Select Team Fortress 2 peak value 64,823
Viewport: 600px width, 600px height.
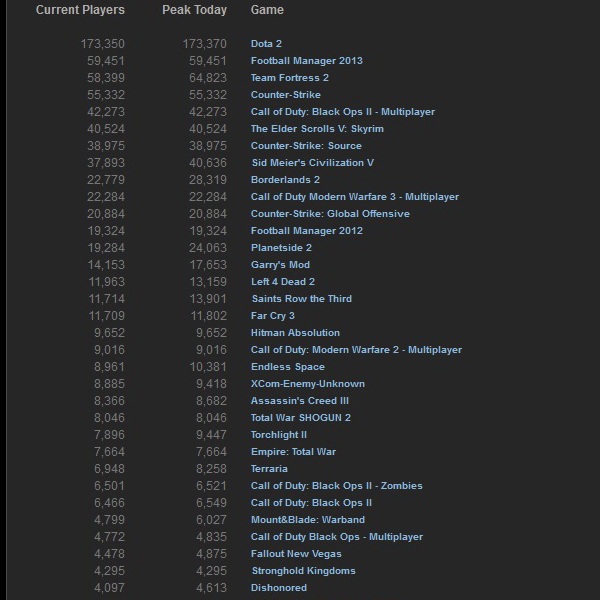pyautogui.click(x=208, y=78)
